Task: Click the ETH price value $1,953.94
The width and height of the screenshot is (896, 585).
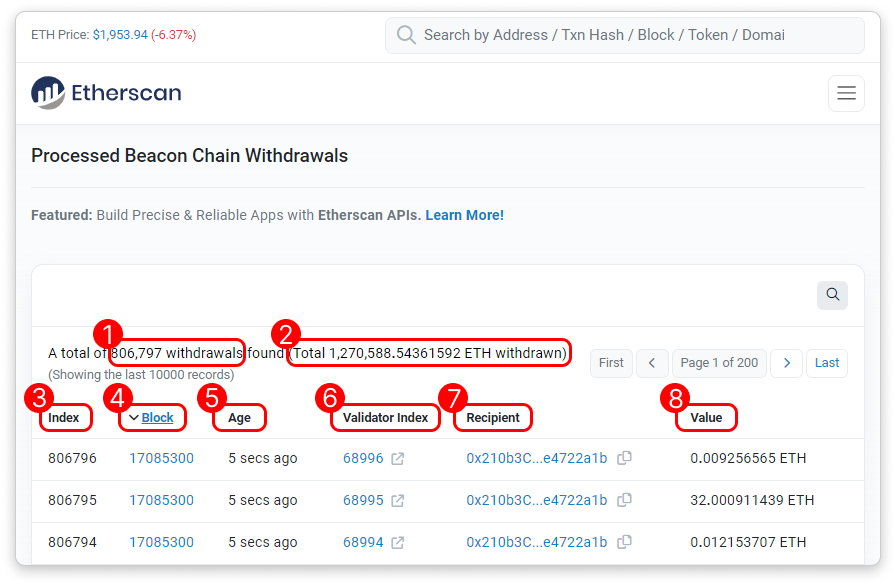Action: pos(120,35)
